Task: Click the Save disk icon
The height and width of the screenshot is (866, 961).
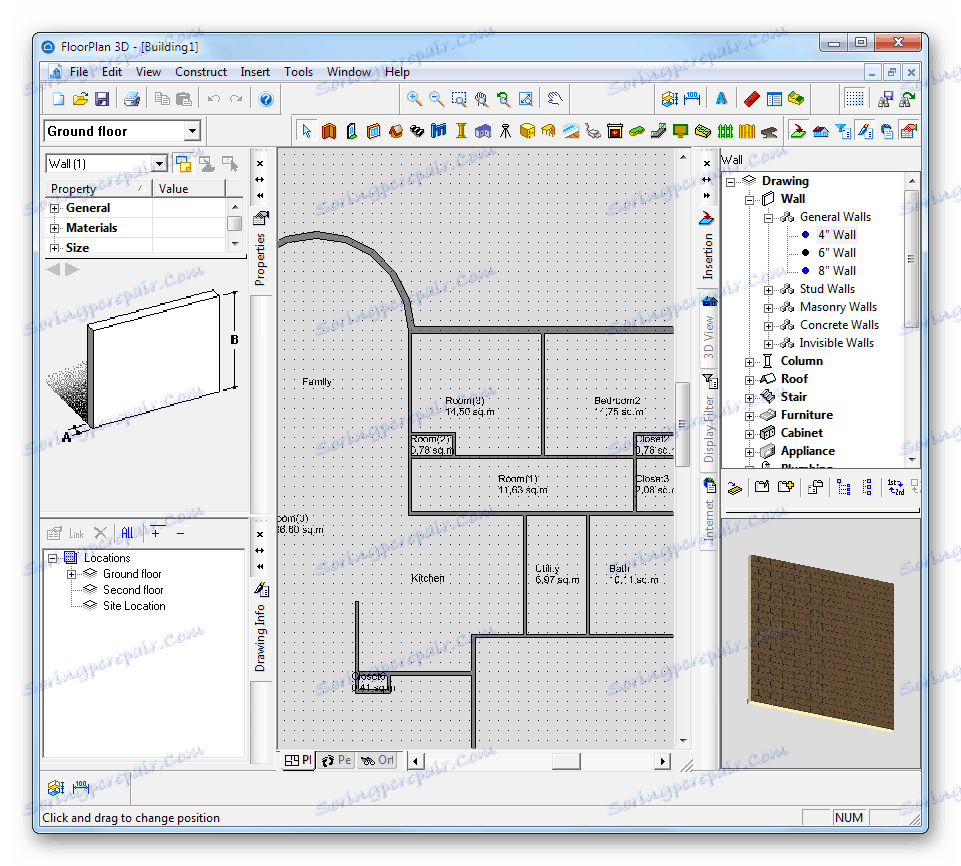Action: coord(101,99)
